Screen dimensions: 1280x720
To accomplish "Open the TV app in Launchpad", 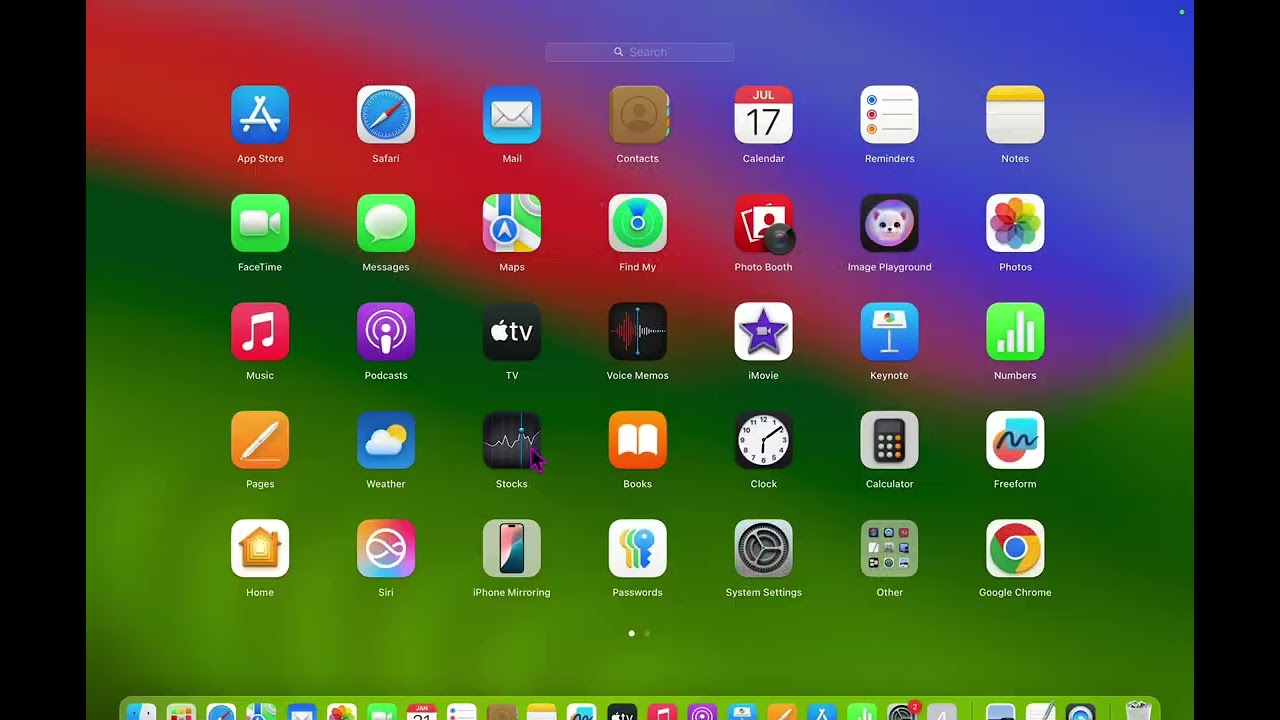I will pos(512,332).
